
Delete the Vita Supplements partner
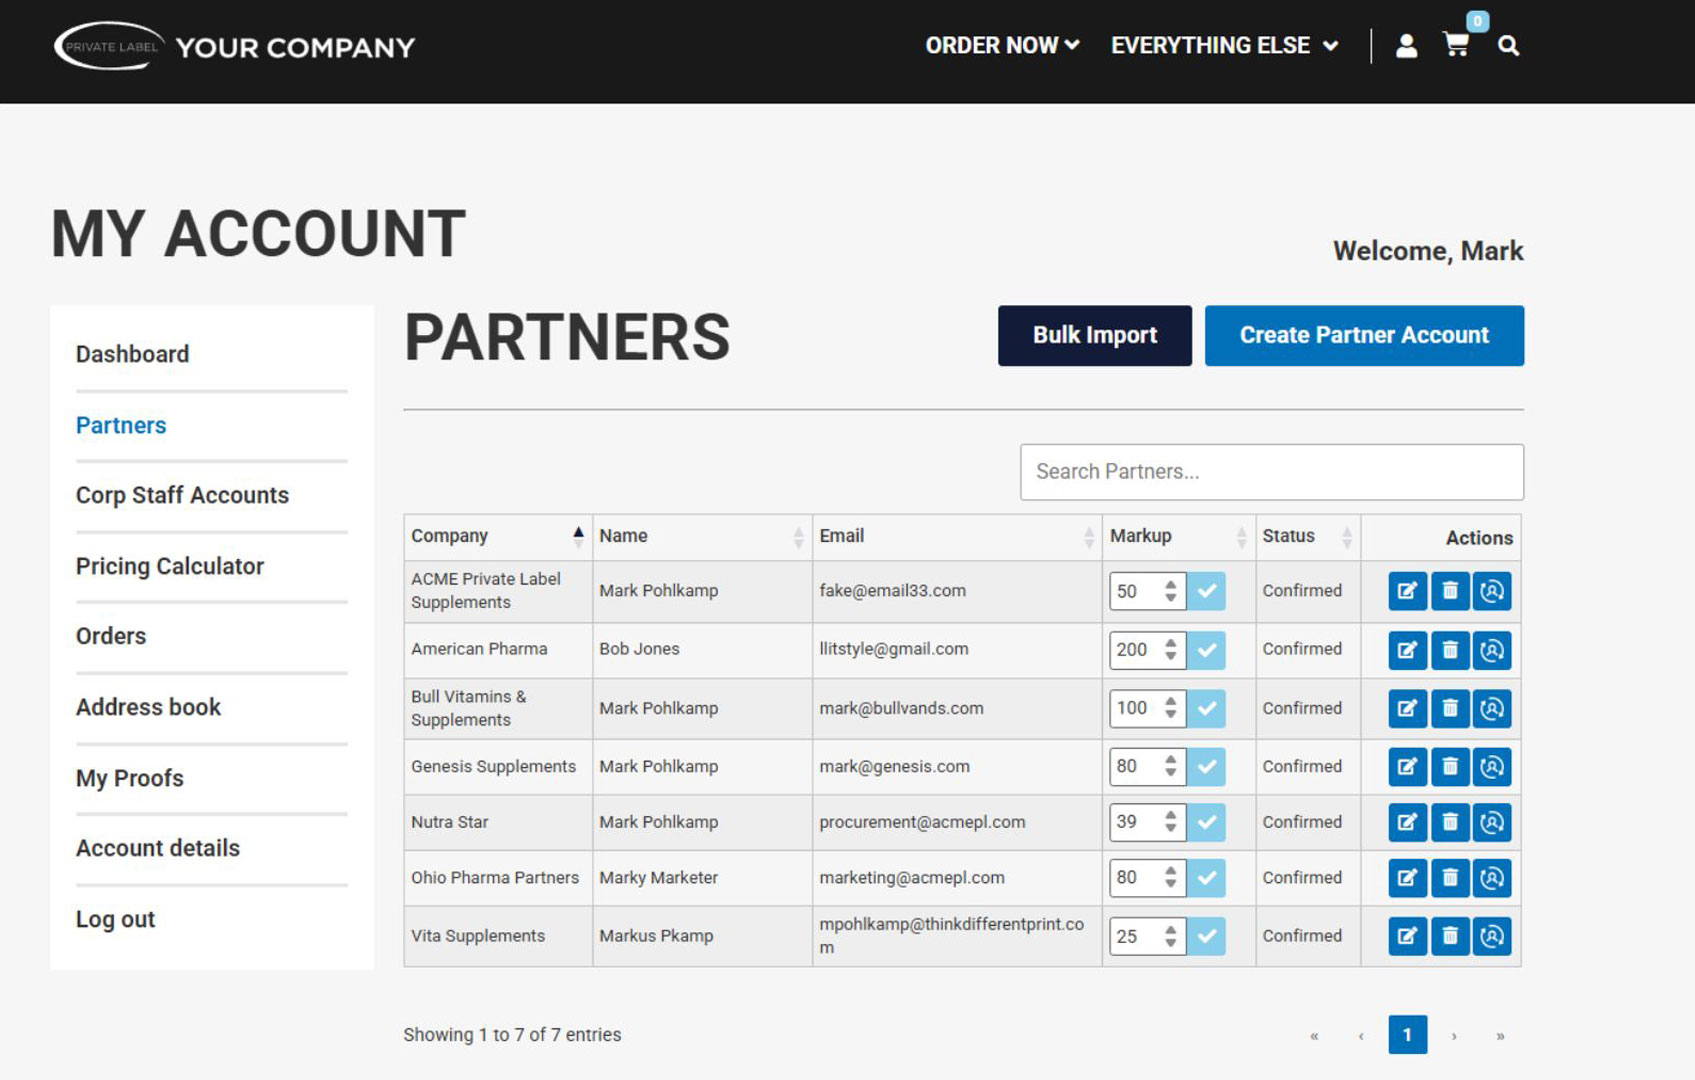click(1450, 936)
